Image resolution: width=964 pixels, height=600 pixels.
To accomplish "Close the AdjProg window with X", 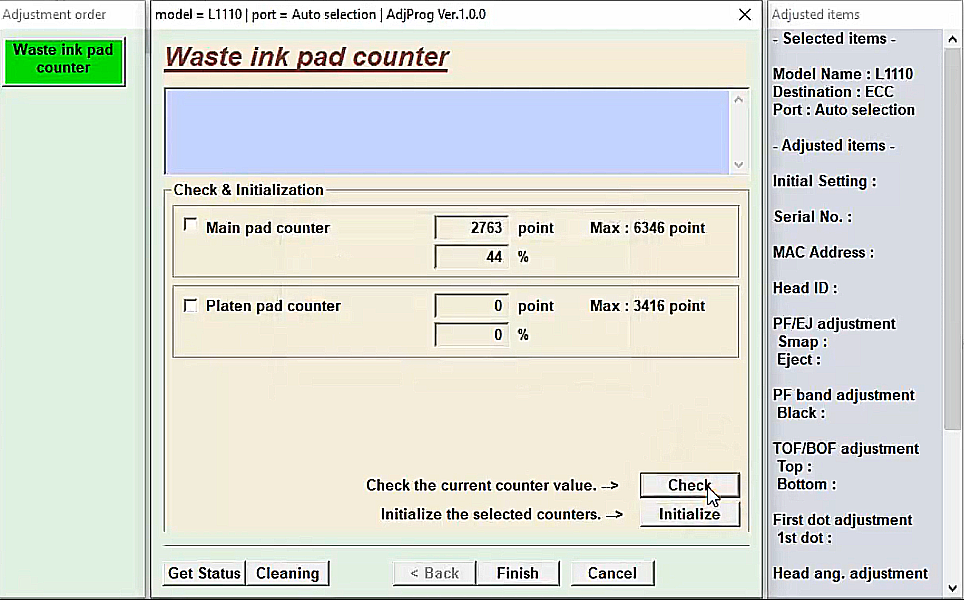I will pos(744,15).
